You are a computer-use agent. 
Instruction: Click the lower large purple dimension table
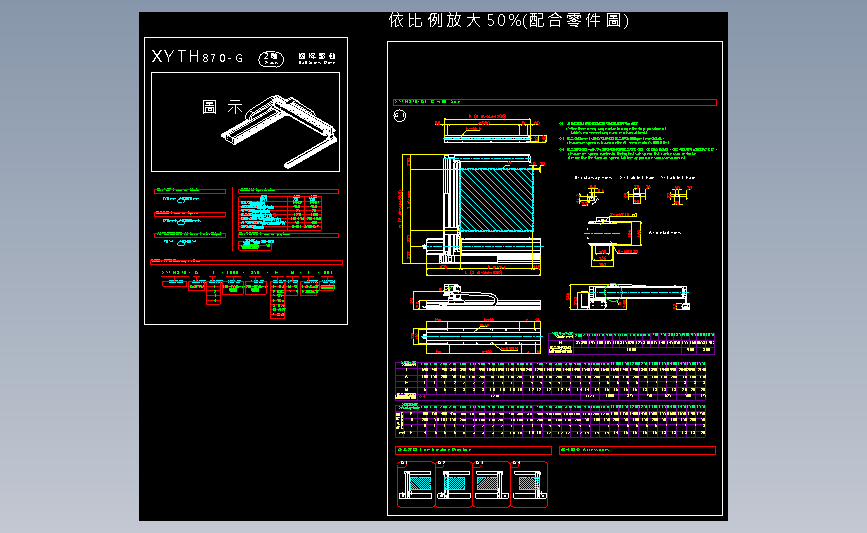[x=551, y=421]
